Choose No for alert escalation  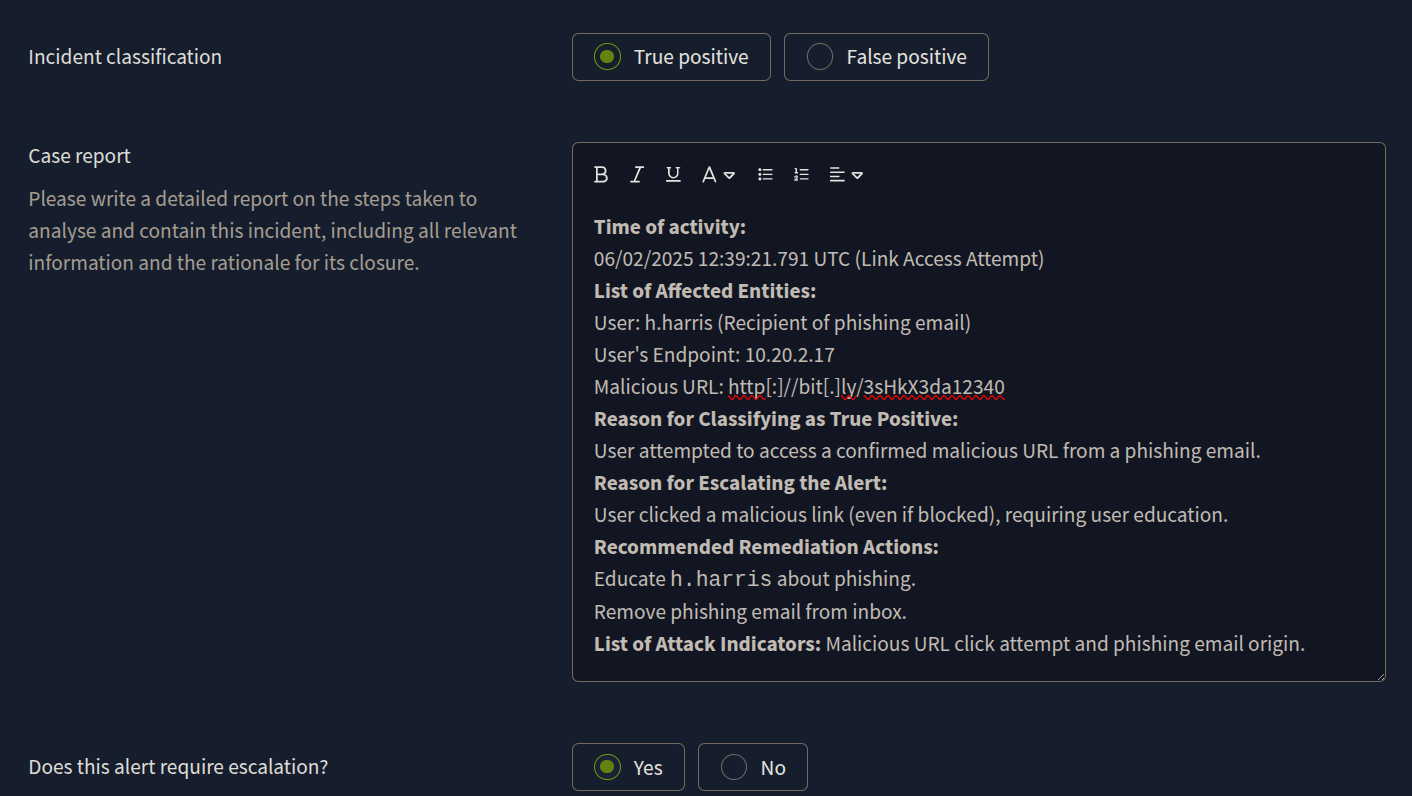752,766
